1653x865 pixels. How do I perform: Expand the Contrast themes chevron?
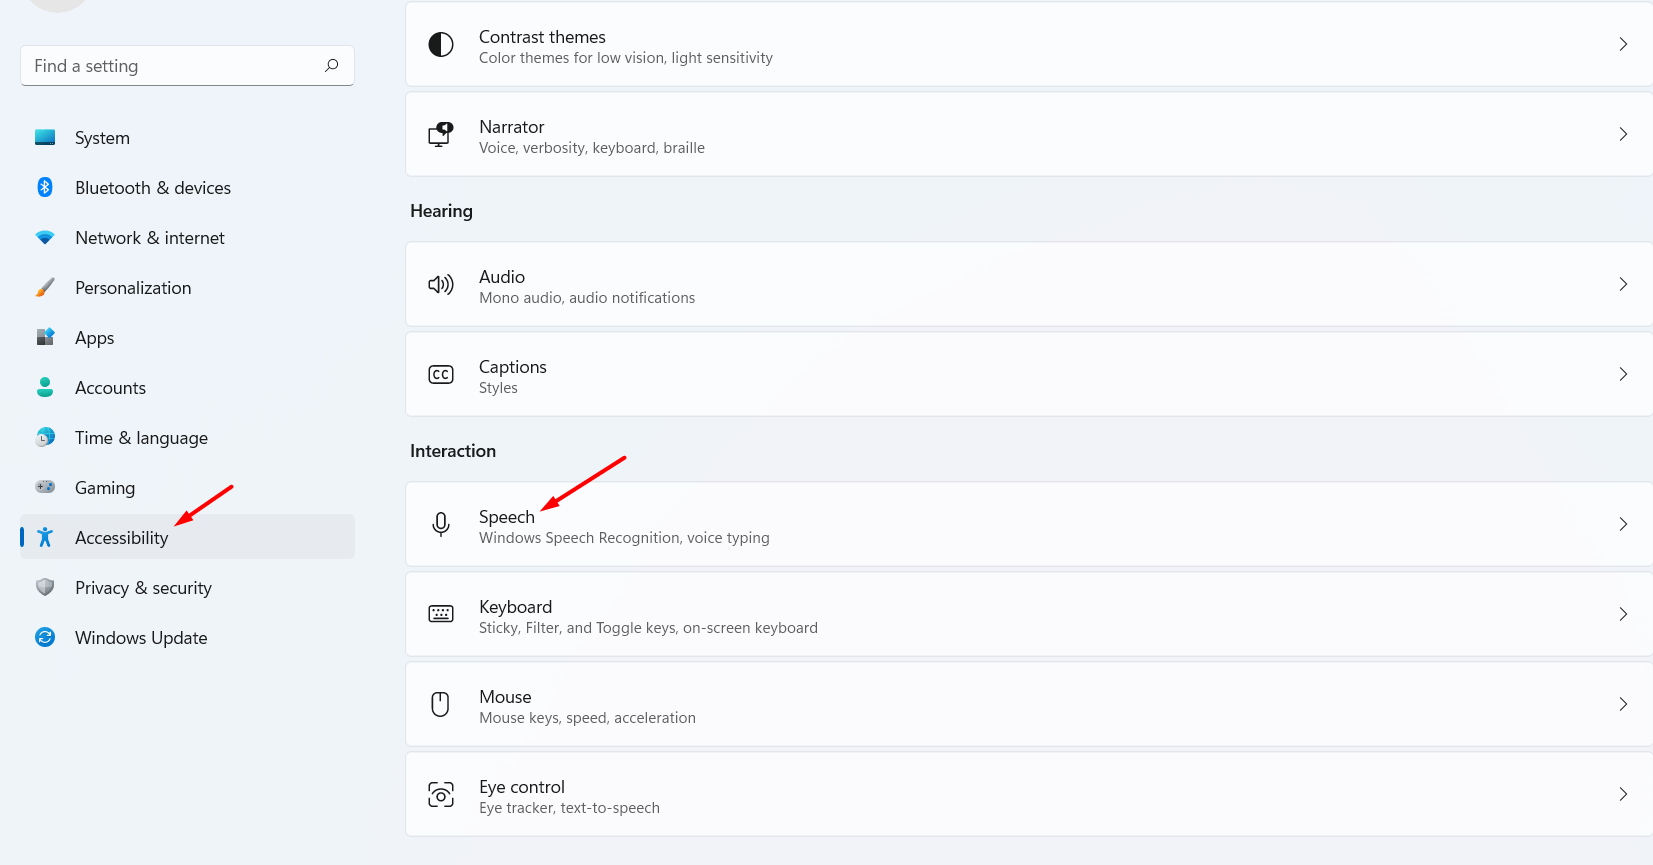(1622, 44)
